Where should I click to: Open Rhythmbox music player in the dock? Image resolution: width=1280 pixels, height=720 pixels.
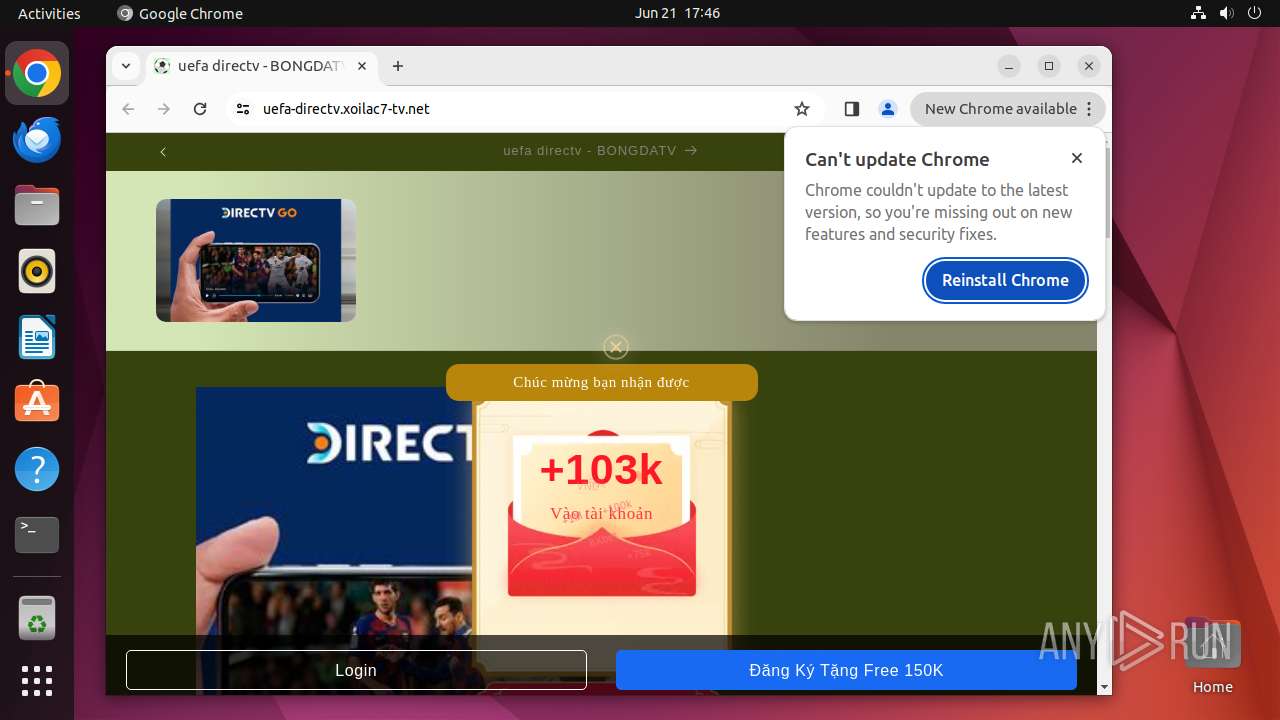37,271
